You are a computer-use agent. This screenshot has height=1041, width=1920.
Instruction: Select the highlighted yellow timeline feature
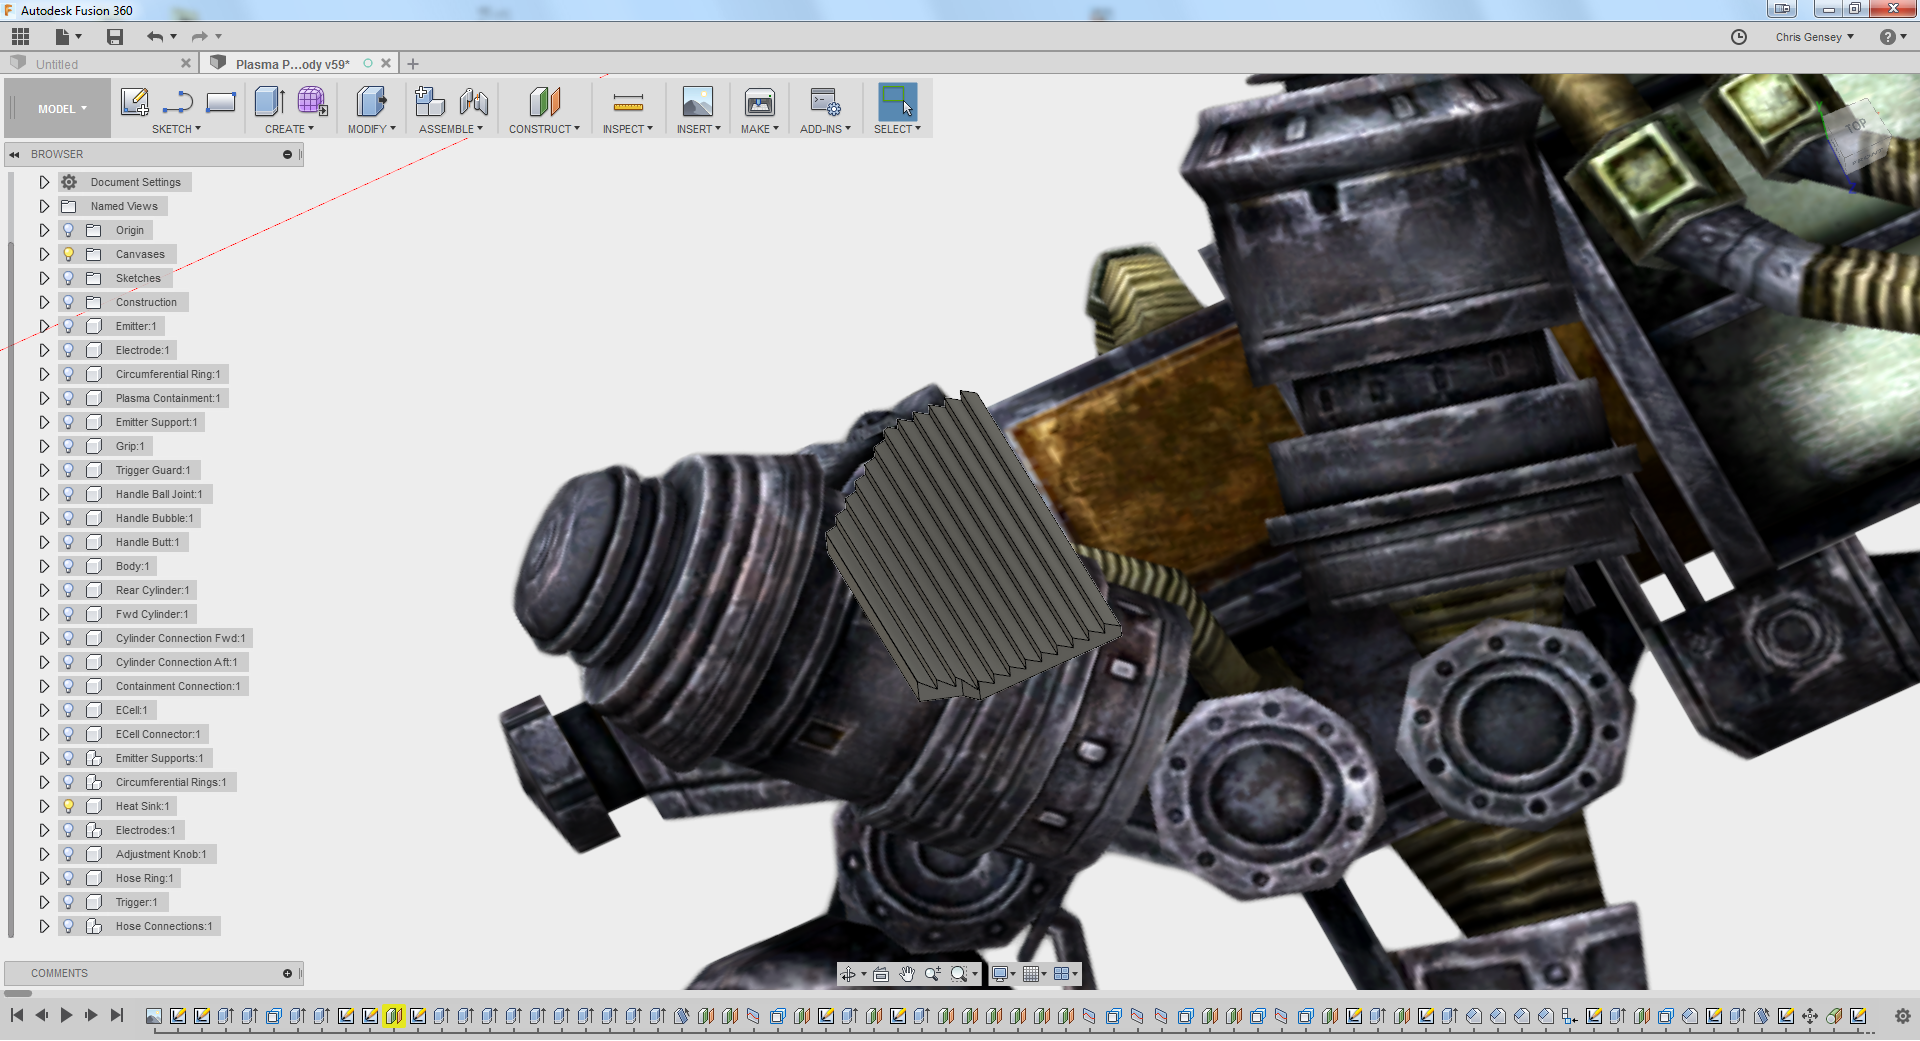point(393,1016)
